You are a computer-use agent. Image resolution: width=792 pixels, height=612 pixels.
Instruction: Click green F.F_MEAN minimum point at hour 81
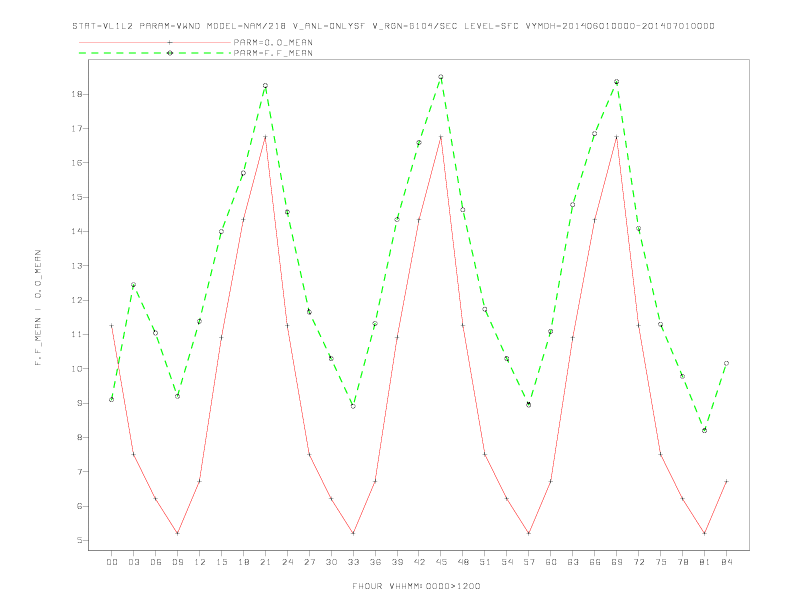pos(705,430)
